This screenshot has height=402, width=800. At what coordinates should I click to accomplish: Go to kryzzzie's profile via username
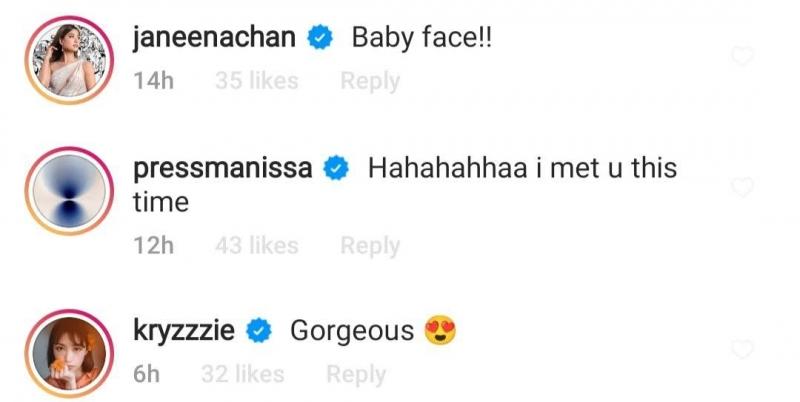coord(186,330)
